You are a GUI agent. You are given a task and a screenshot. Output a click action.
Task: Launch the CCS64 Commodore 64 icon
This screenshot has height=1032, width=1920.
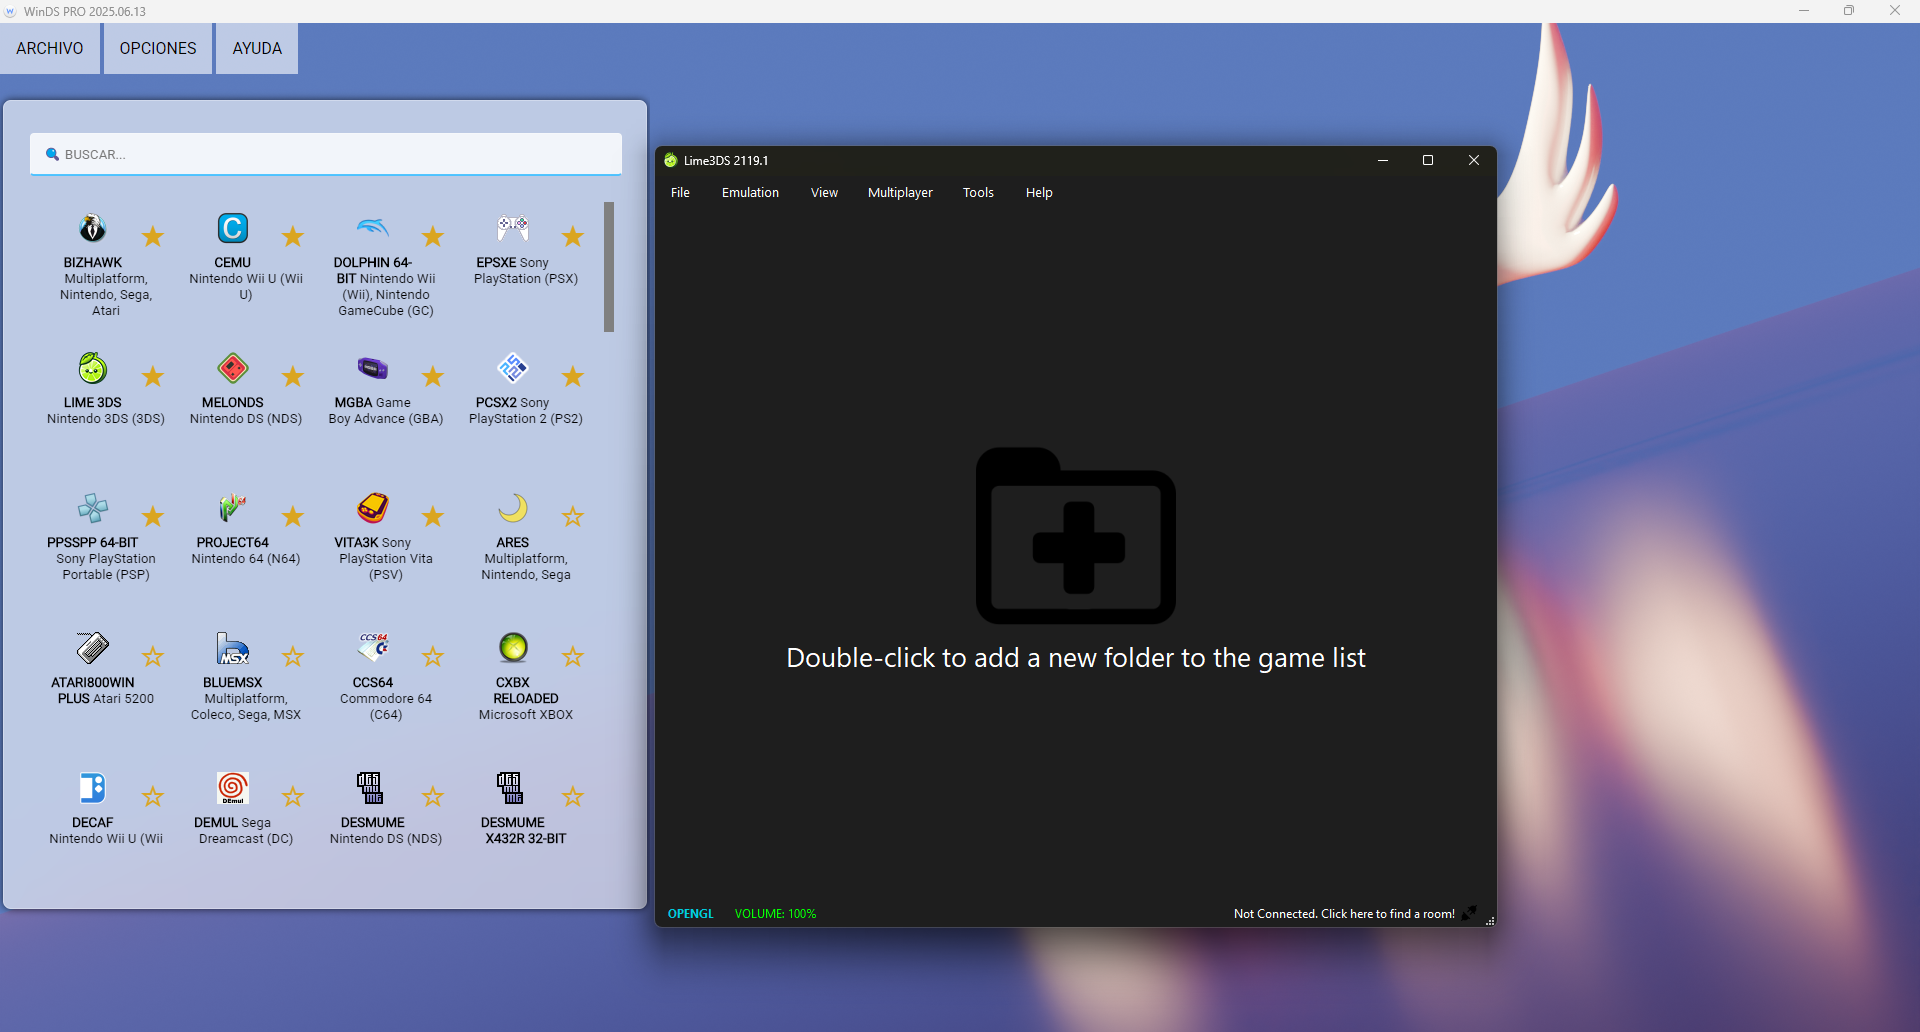[373, 648]
